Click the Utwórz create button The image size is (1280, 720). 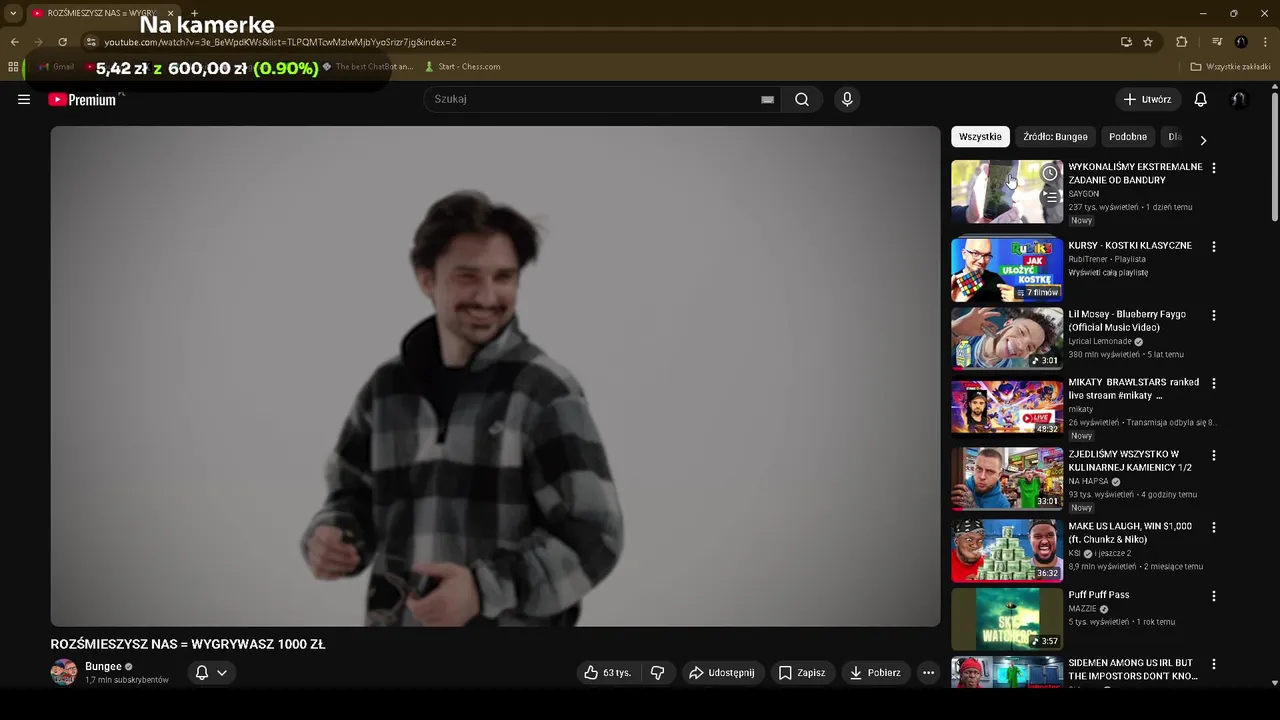tap(1148, 99)
